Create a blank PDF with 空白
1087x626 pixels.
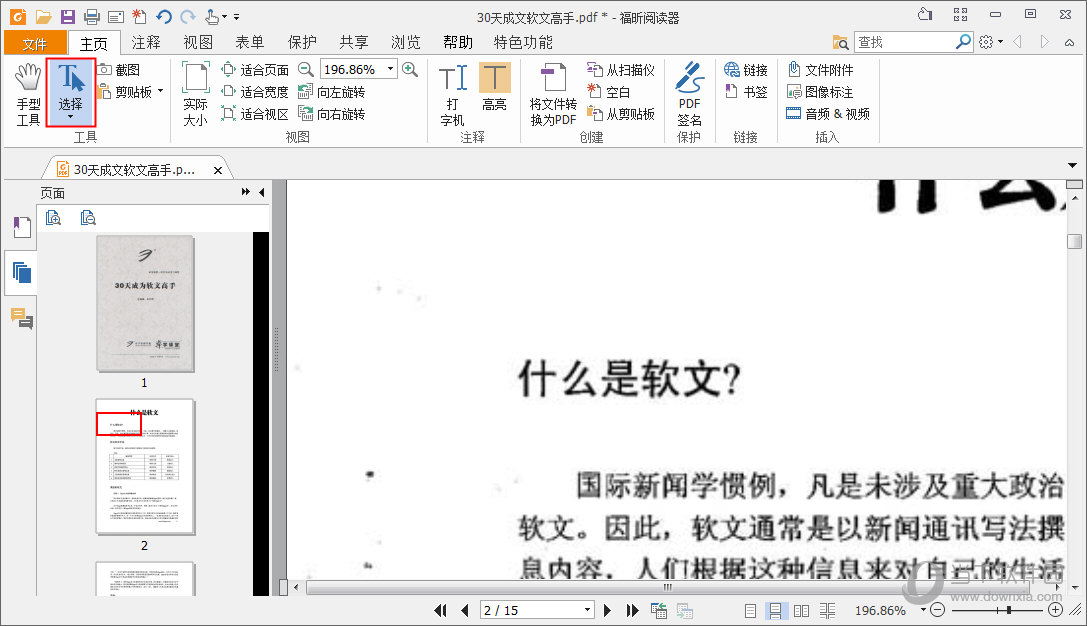click(x=617, y=91)
